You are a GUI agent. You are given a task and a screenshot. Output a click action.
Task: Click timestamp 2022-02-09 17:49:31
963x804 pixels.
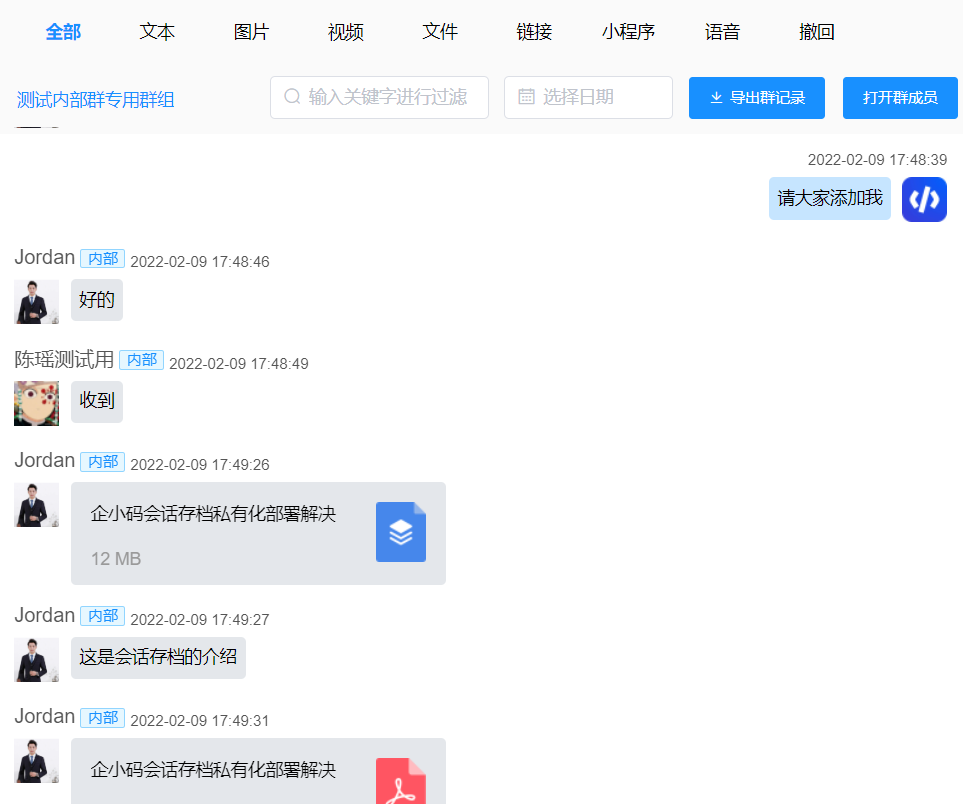tap(200, 720)
